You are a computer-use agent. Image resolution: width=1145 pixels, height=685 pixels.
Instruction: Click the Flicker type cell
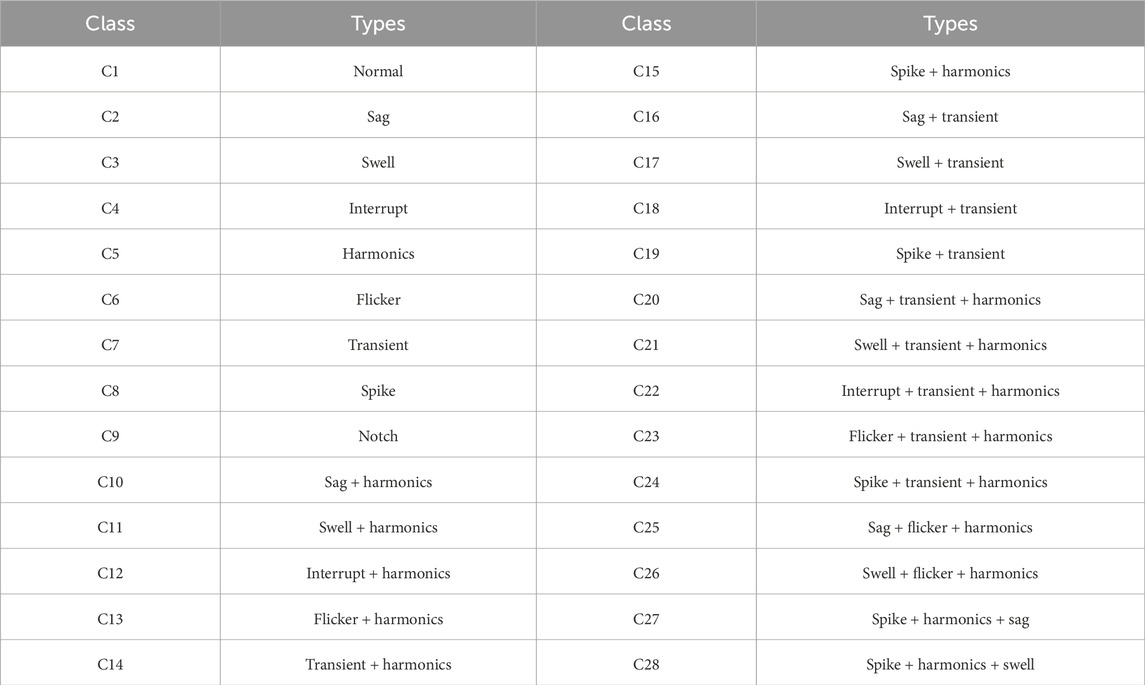pos(378,299)
